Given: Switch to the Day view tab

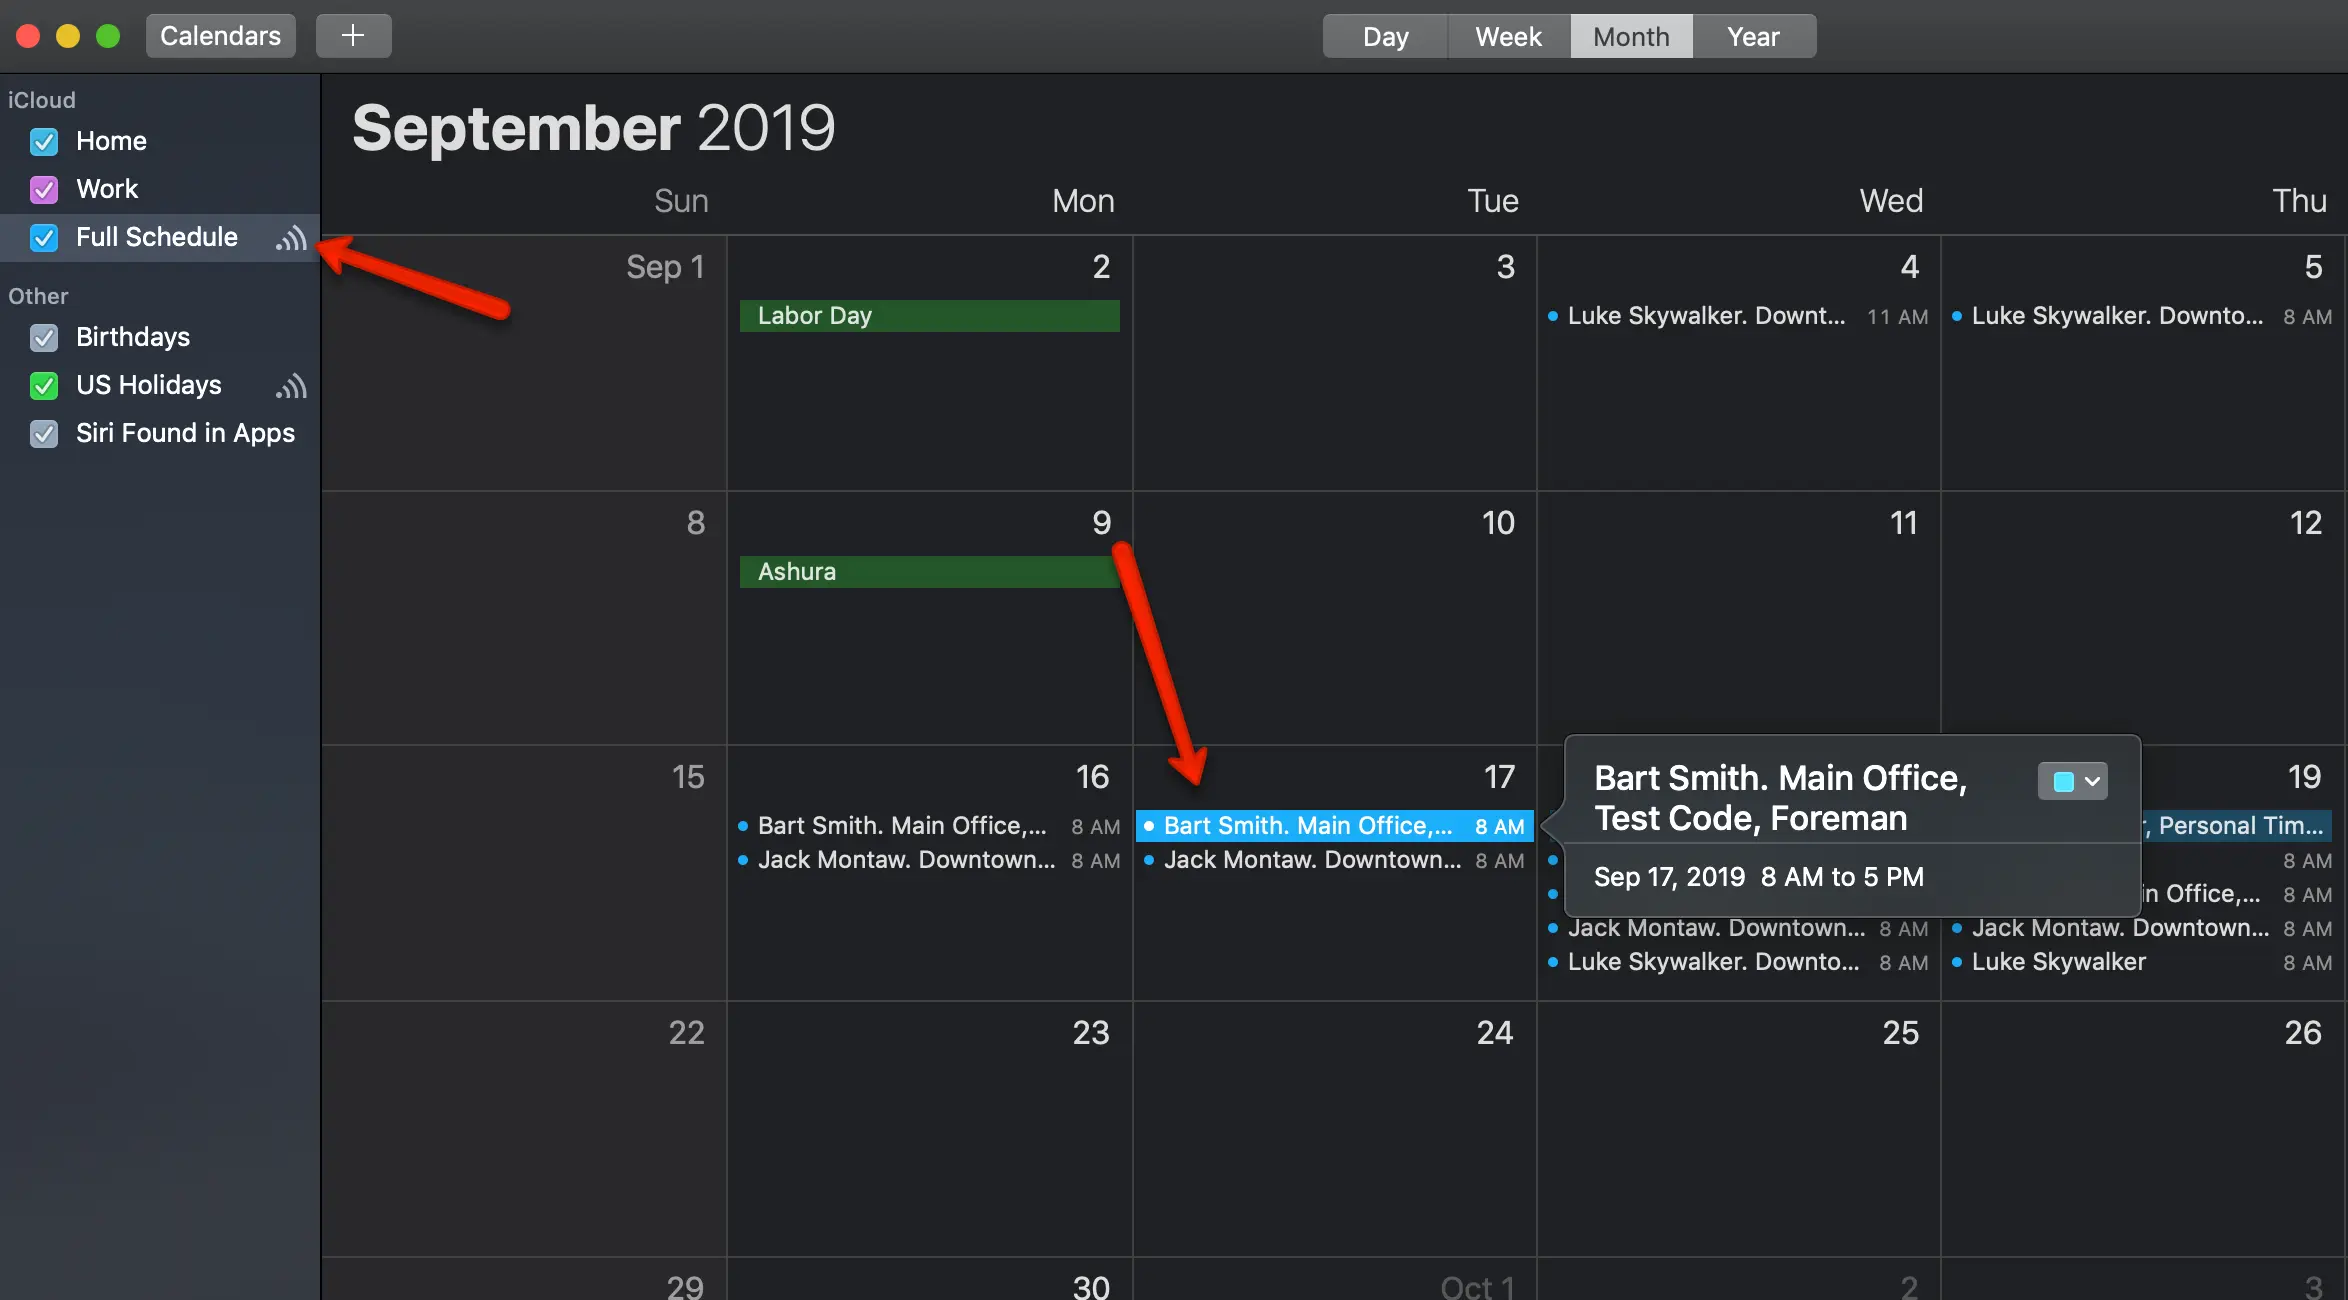Looking at the screenshot, I should tap(1385, 36).
